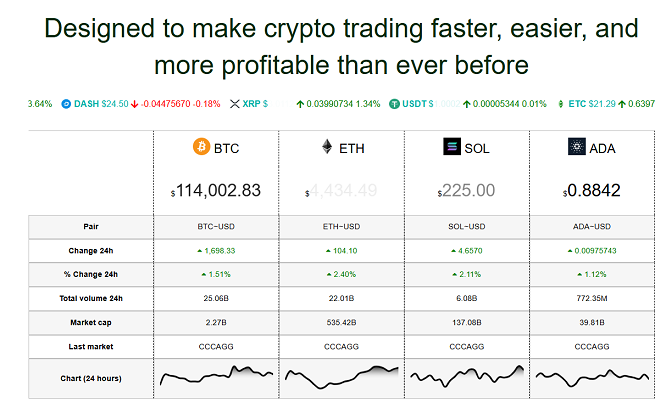Open the DASH ticker symbol link
The height and width of the screenshot is (414, 666).
86,103
